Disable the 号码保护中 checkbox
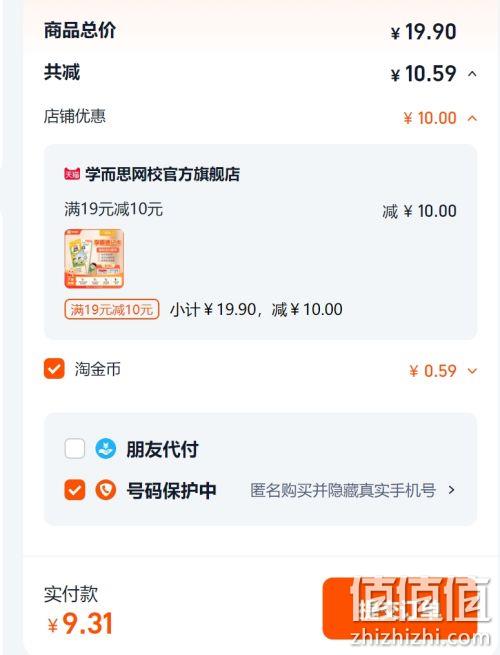The height and width of the screenshot is (655, 500). pos(75,490)
